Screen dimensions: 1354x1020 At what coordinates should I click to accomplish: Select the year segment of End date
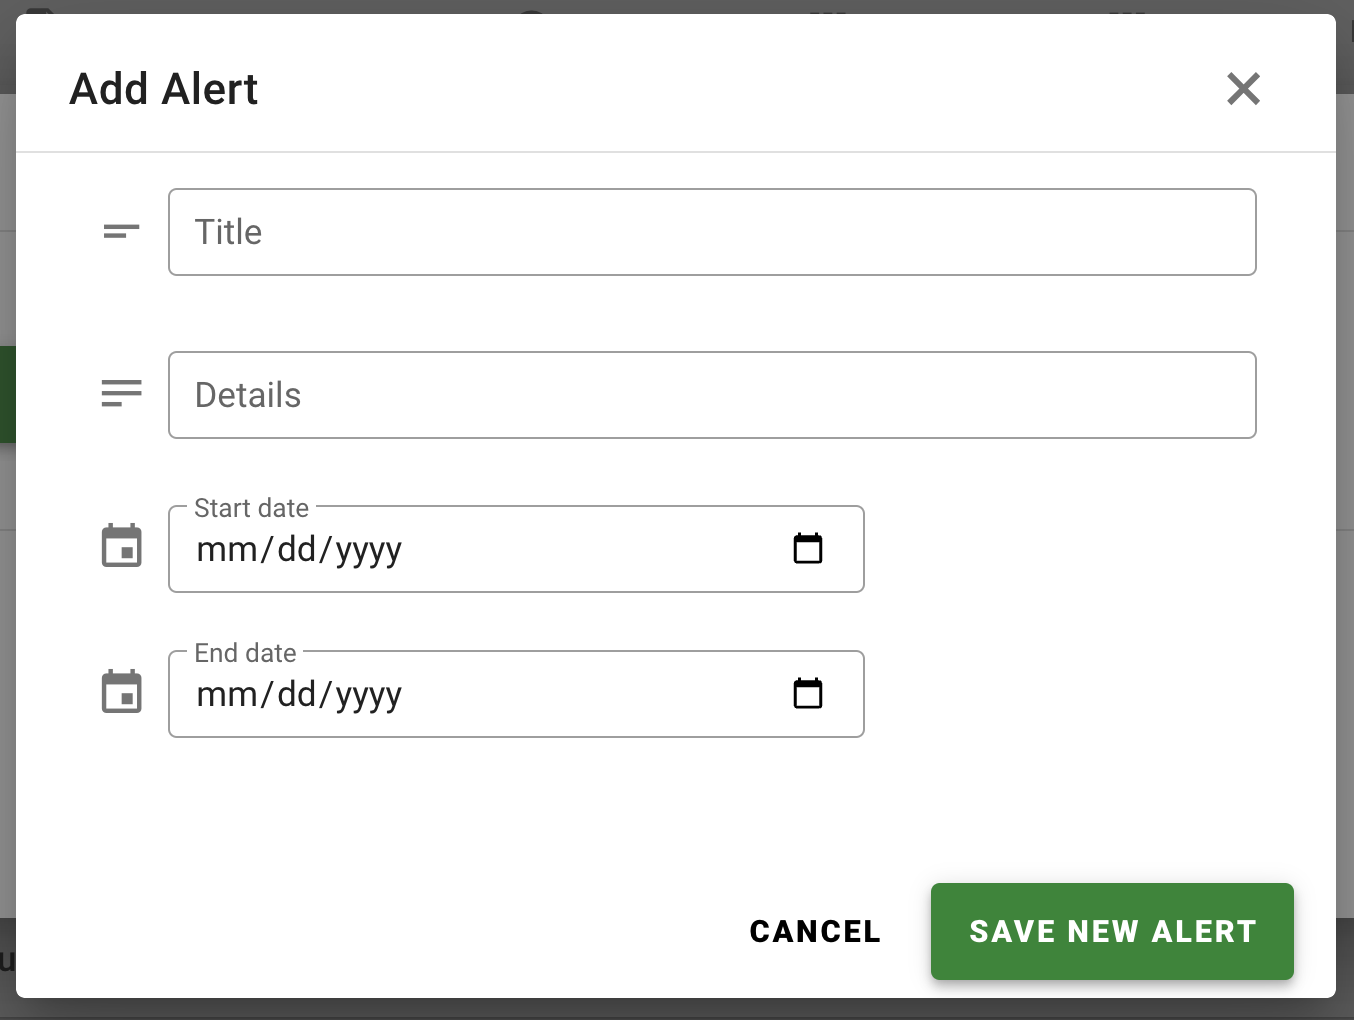tap(368, 694)
